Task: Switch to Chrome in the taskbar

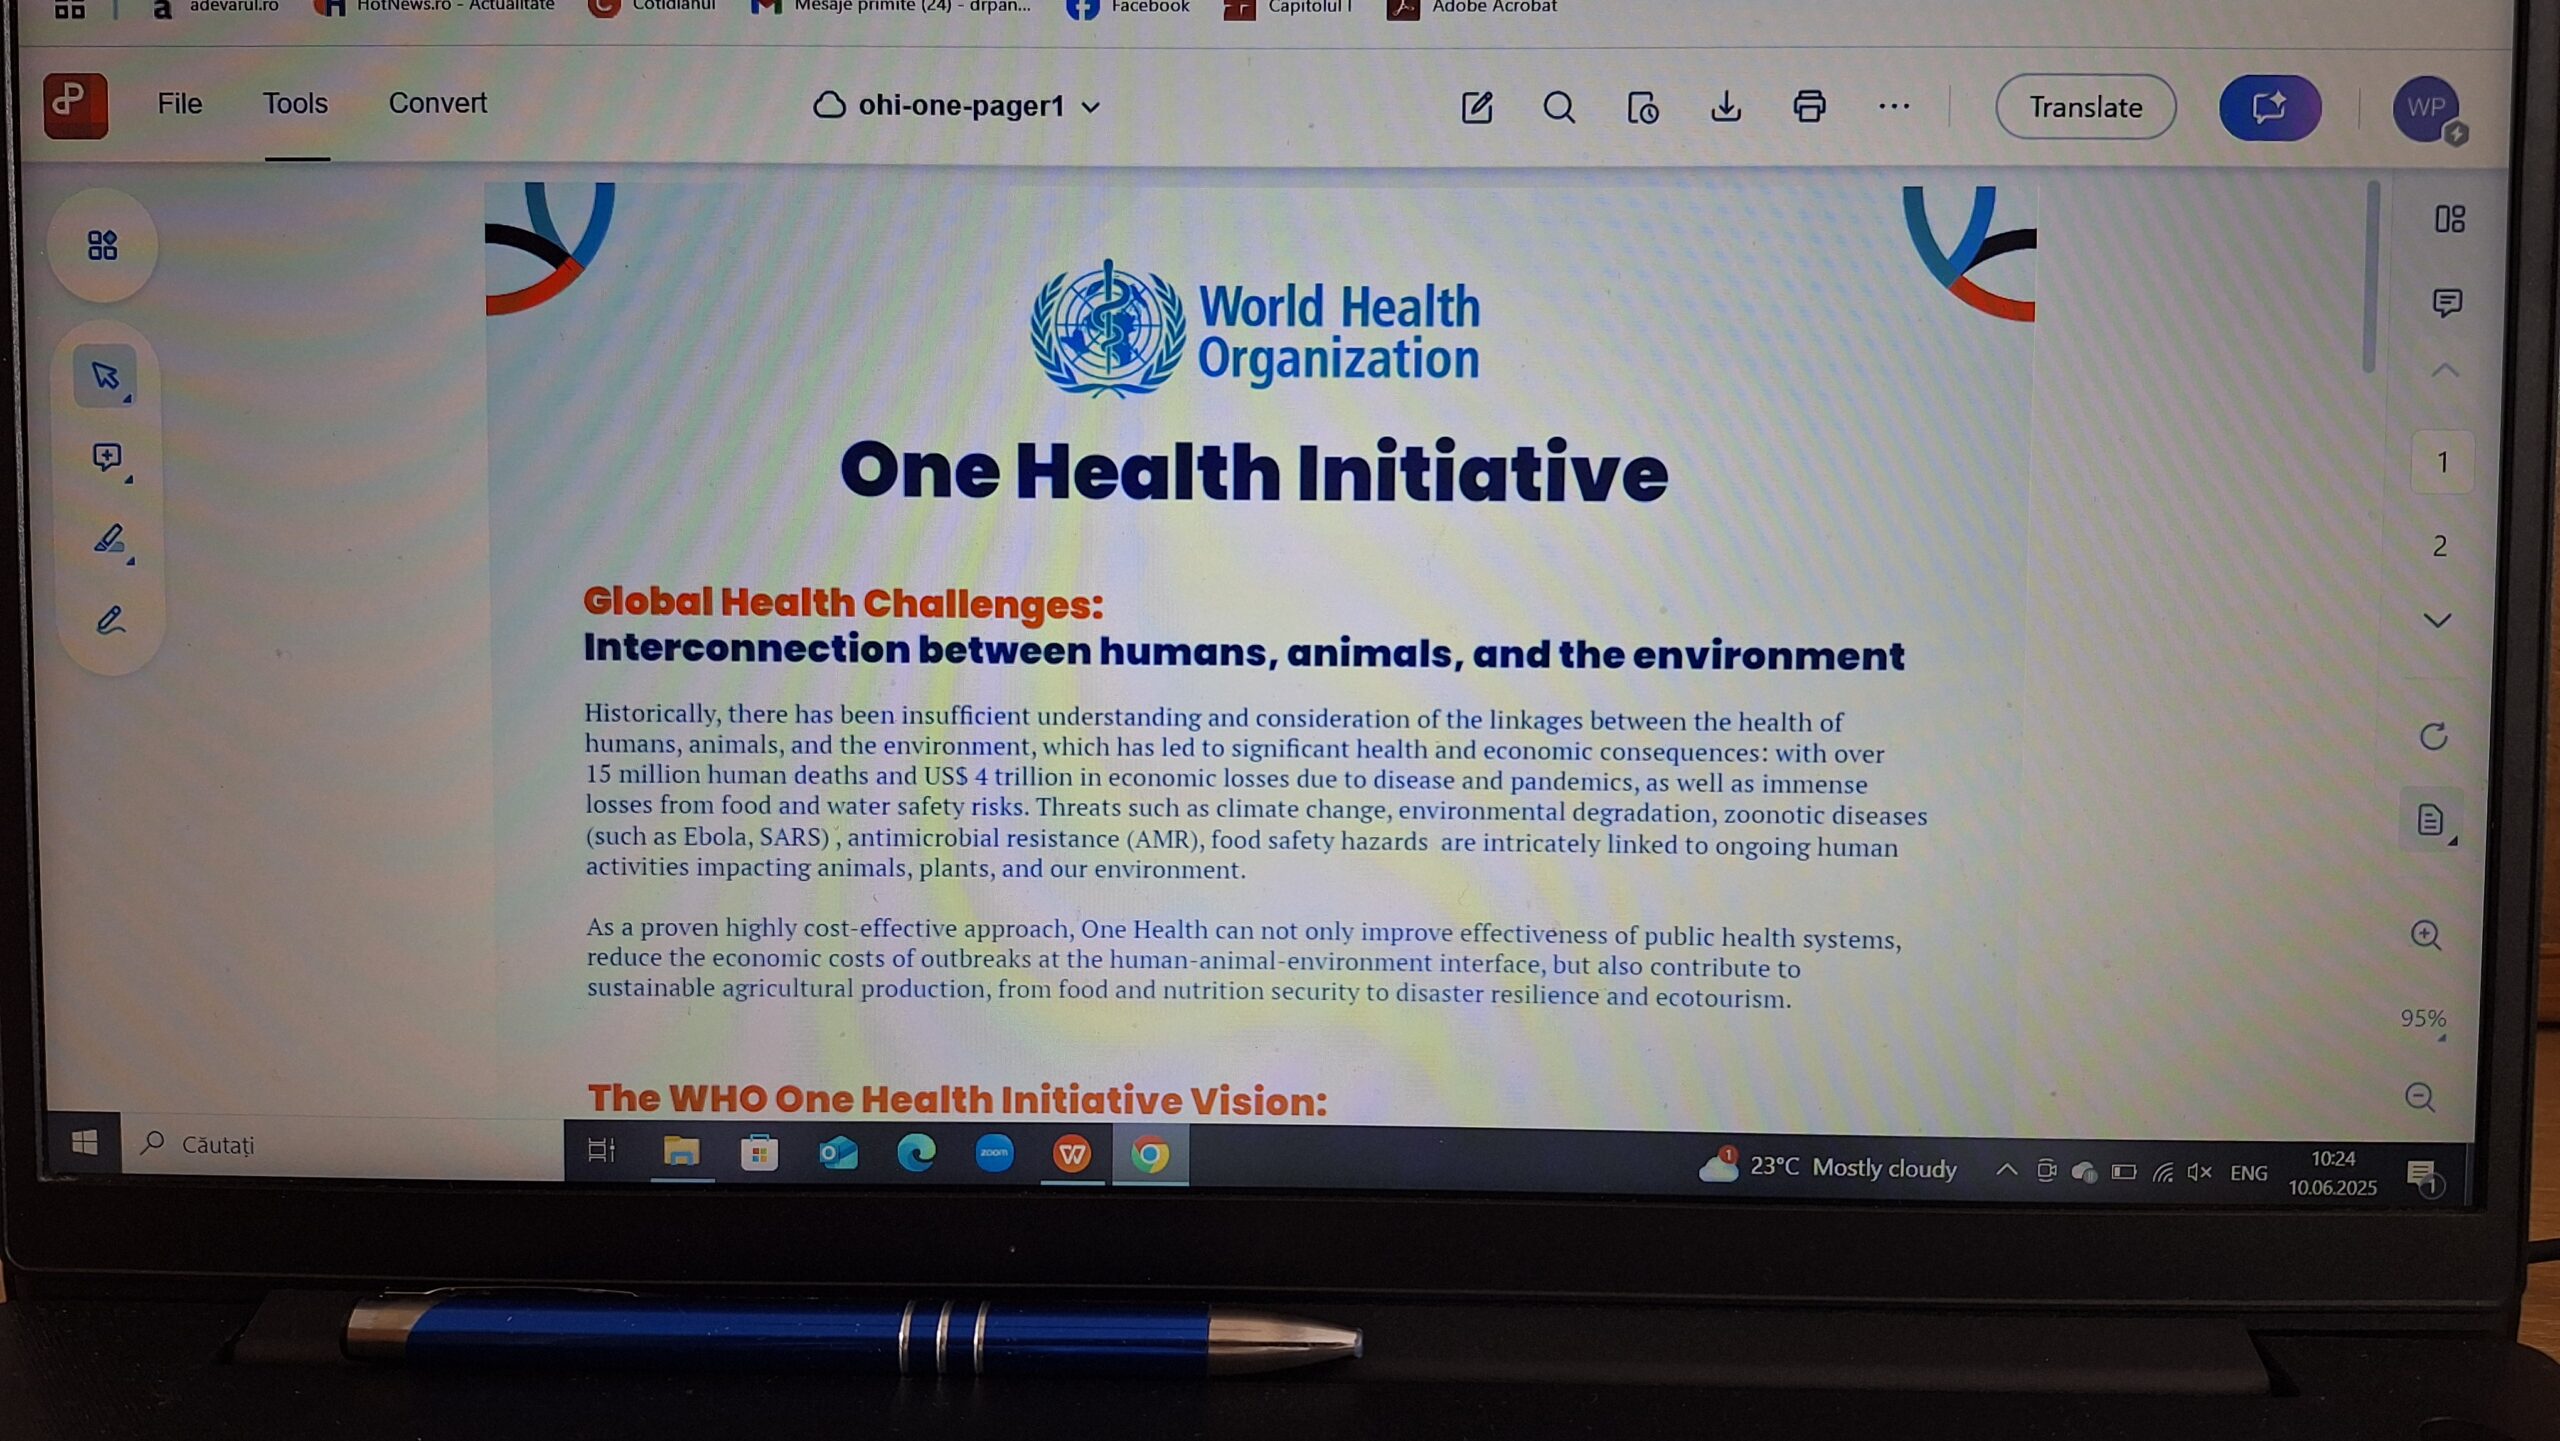Action: pos(1150,1156)
